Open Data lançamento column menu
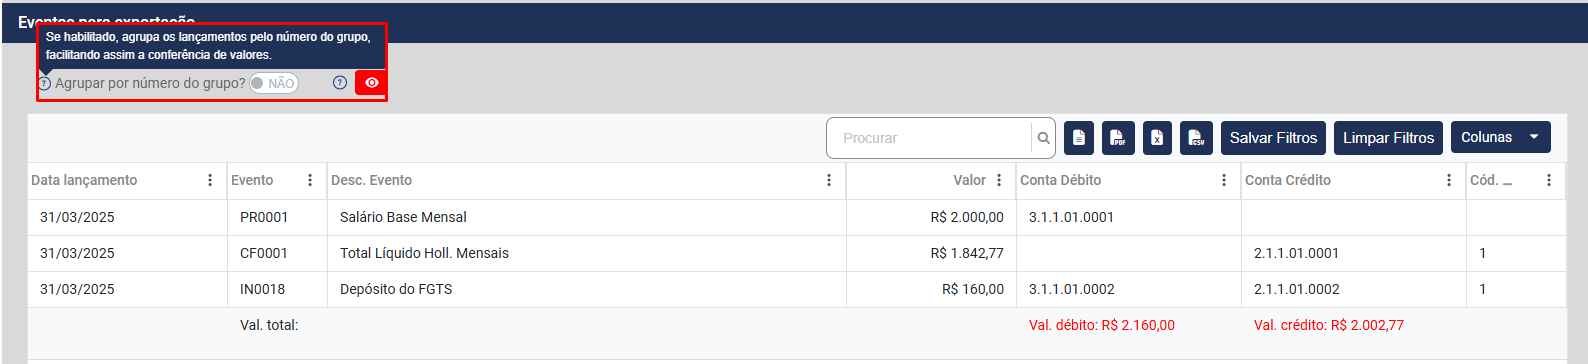This screenshot has width=1588, height=364. click(x=210, y=180)
